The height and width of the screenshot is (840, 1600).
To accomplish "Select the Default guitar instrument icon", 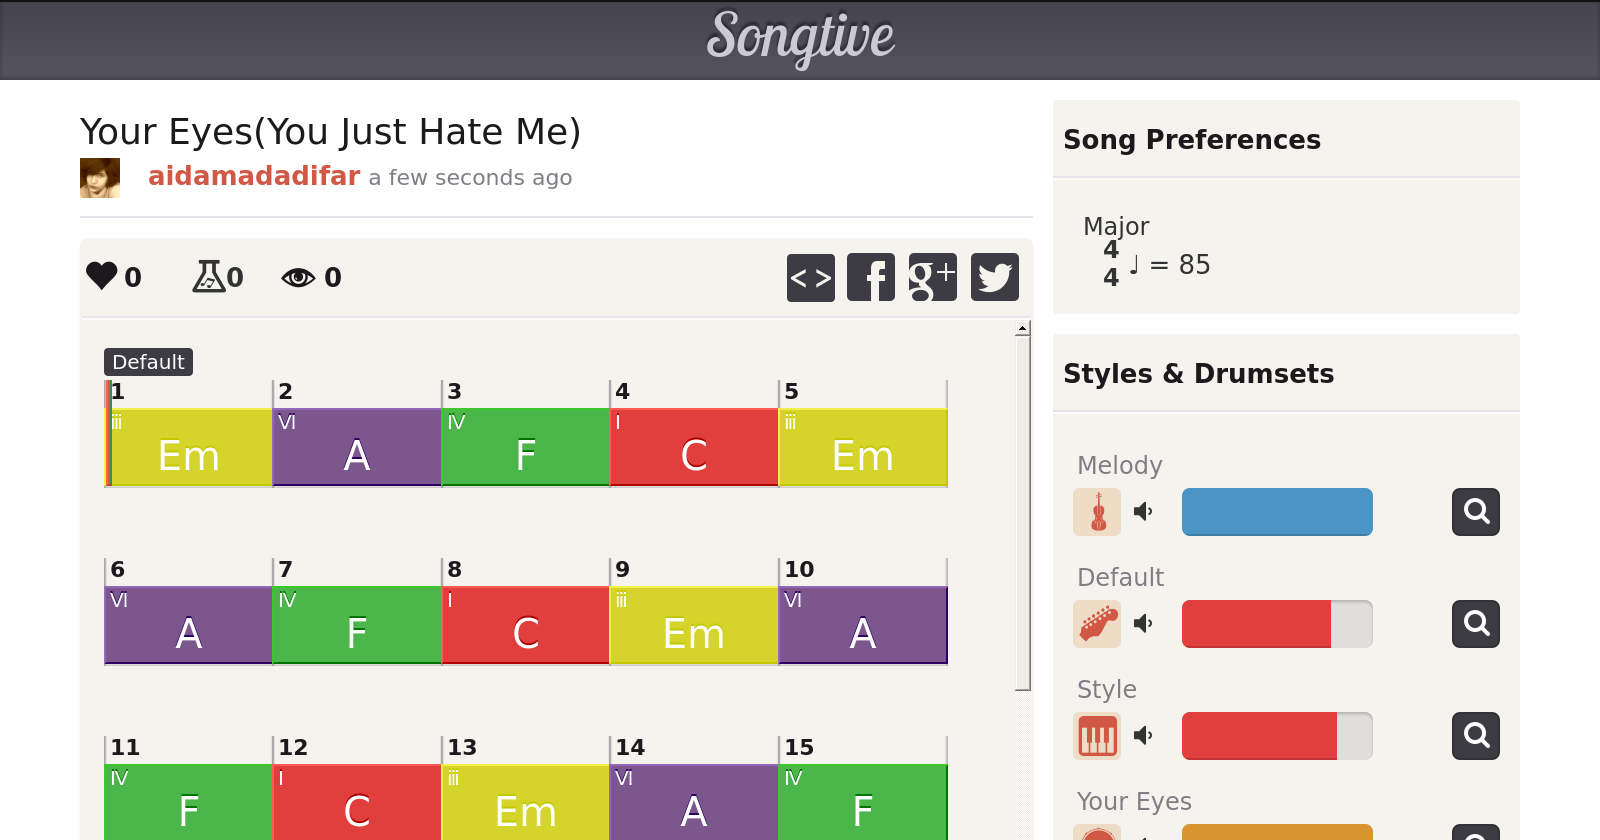I will 1097,624.
